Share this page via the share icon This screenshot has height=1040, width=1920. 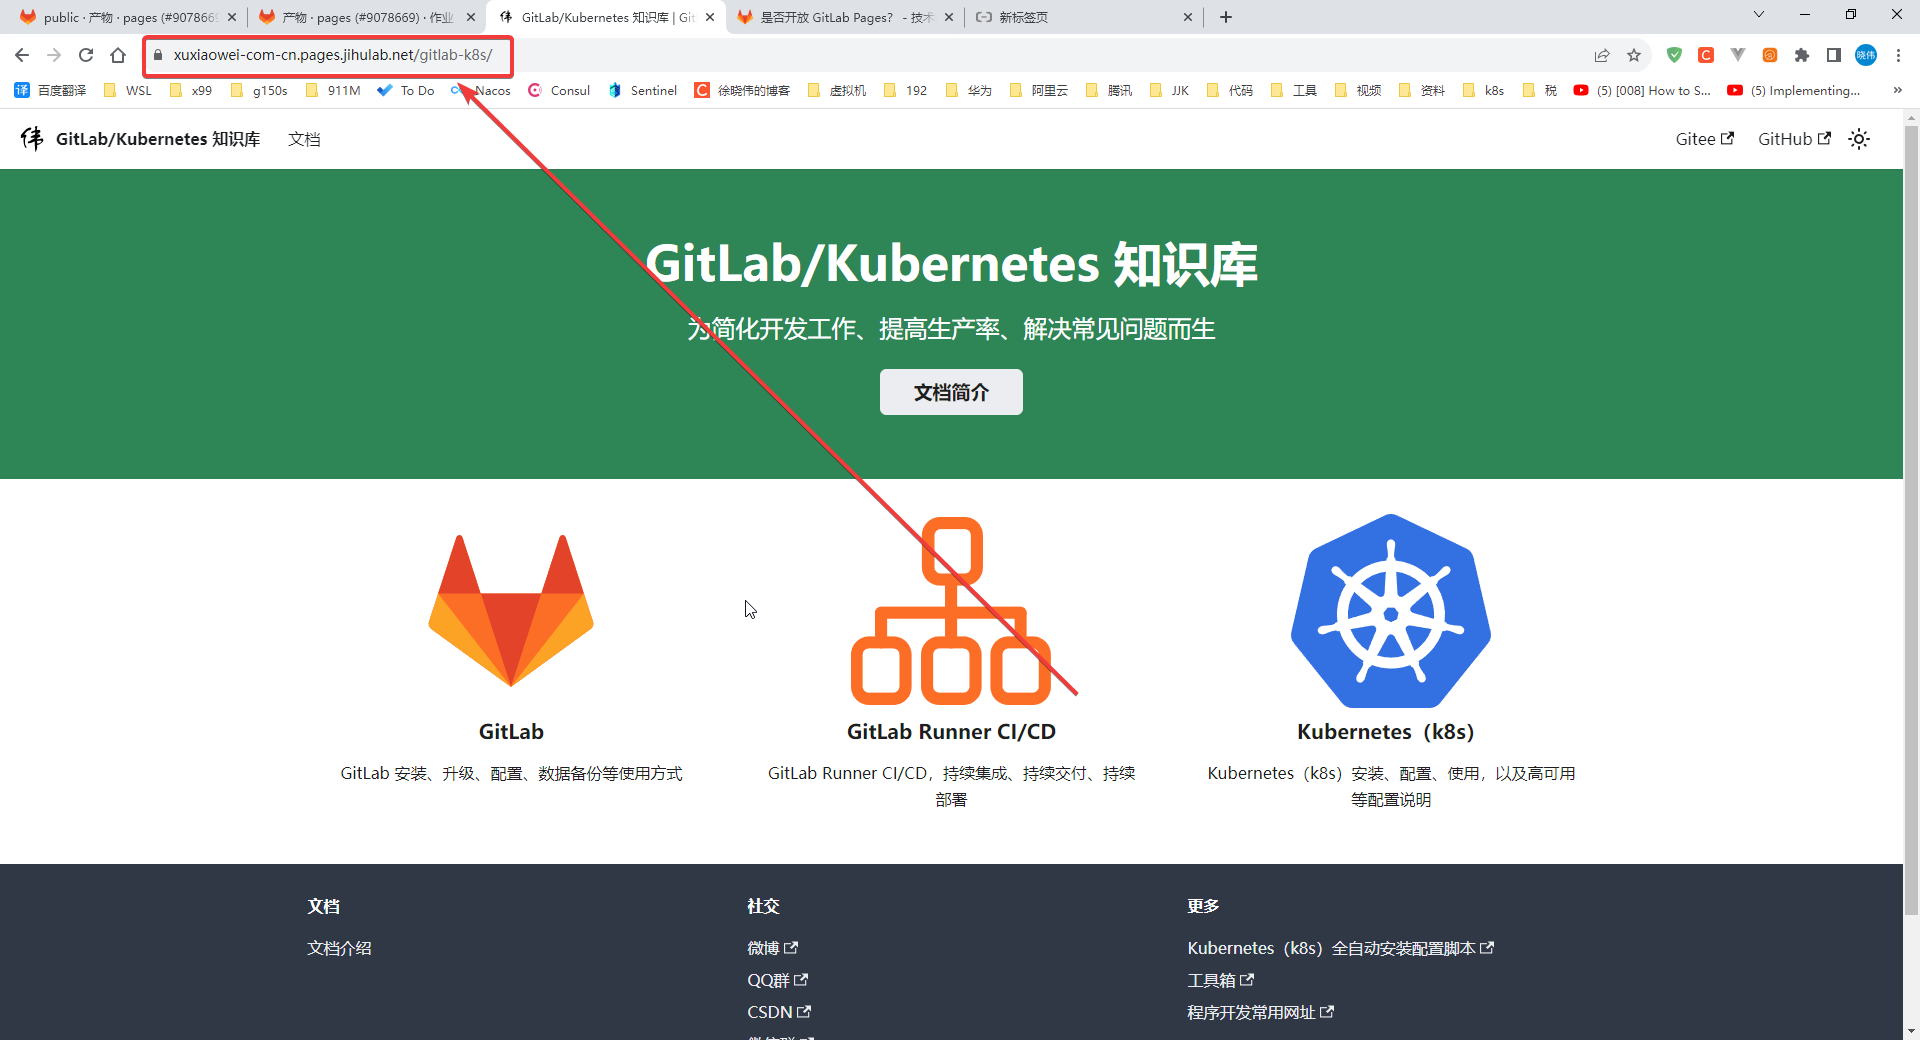(1602, 55)
